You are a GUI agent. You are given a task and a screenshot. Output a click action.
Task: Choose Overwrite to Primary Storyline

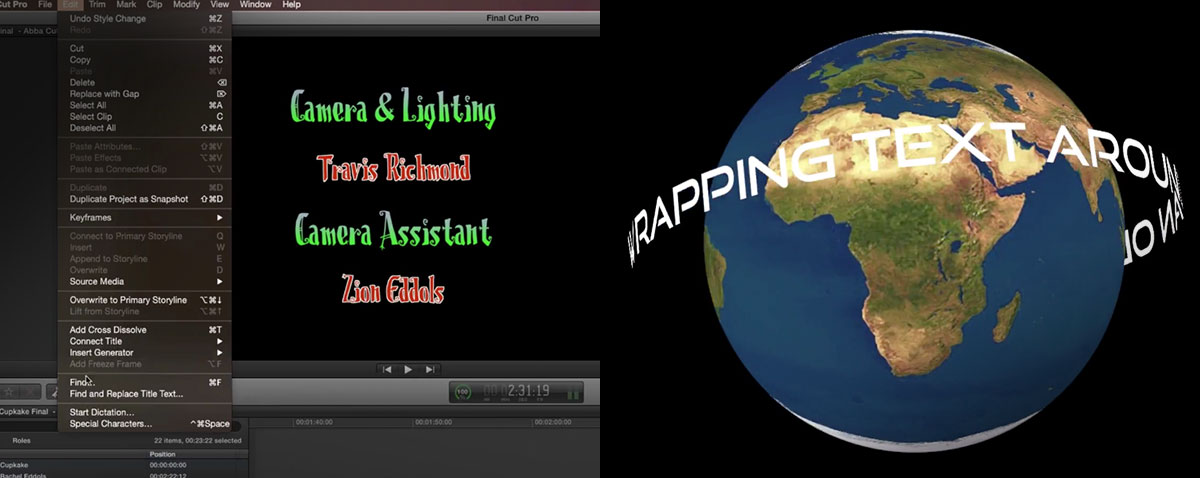pyautogui.click(x=145, y=300)
